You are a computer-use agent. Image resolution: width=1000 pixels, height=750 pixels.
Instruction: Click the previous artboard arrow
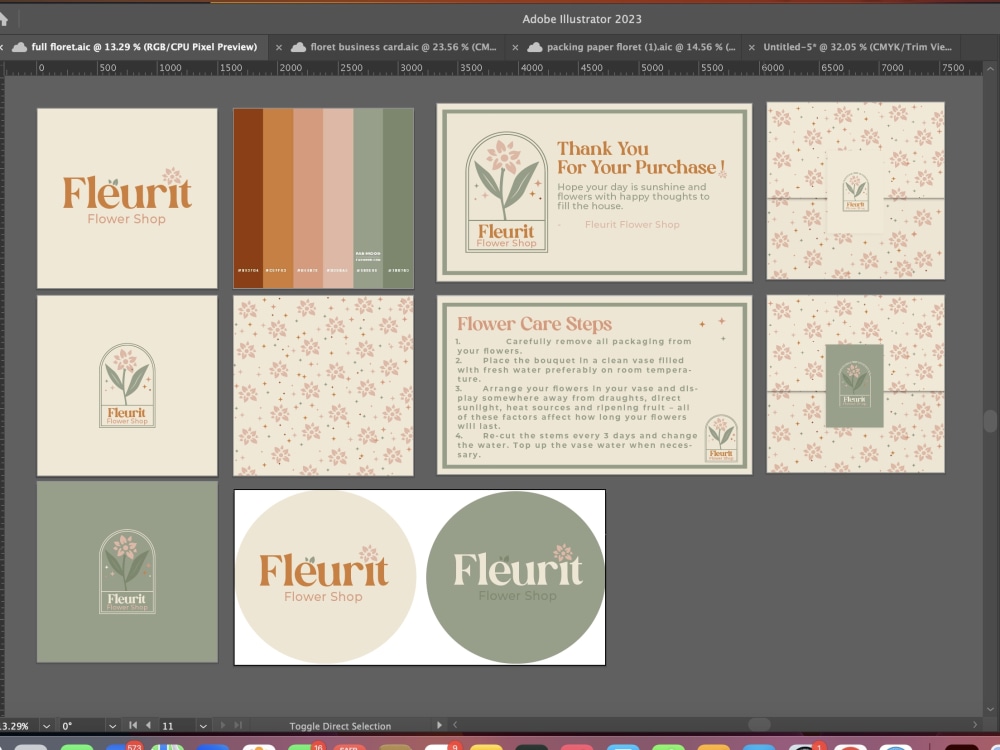148,725
